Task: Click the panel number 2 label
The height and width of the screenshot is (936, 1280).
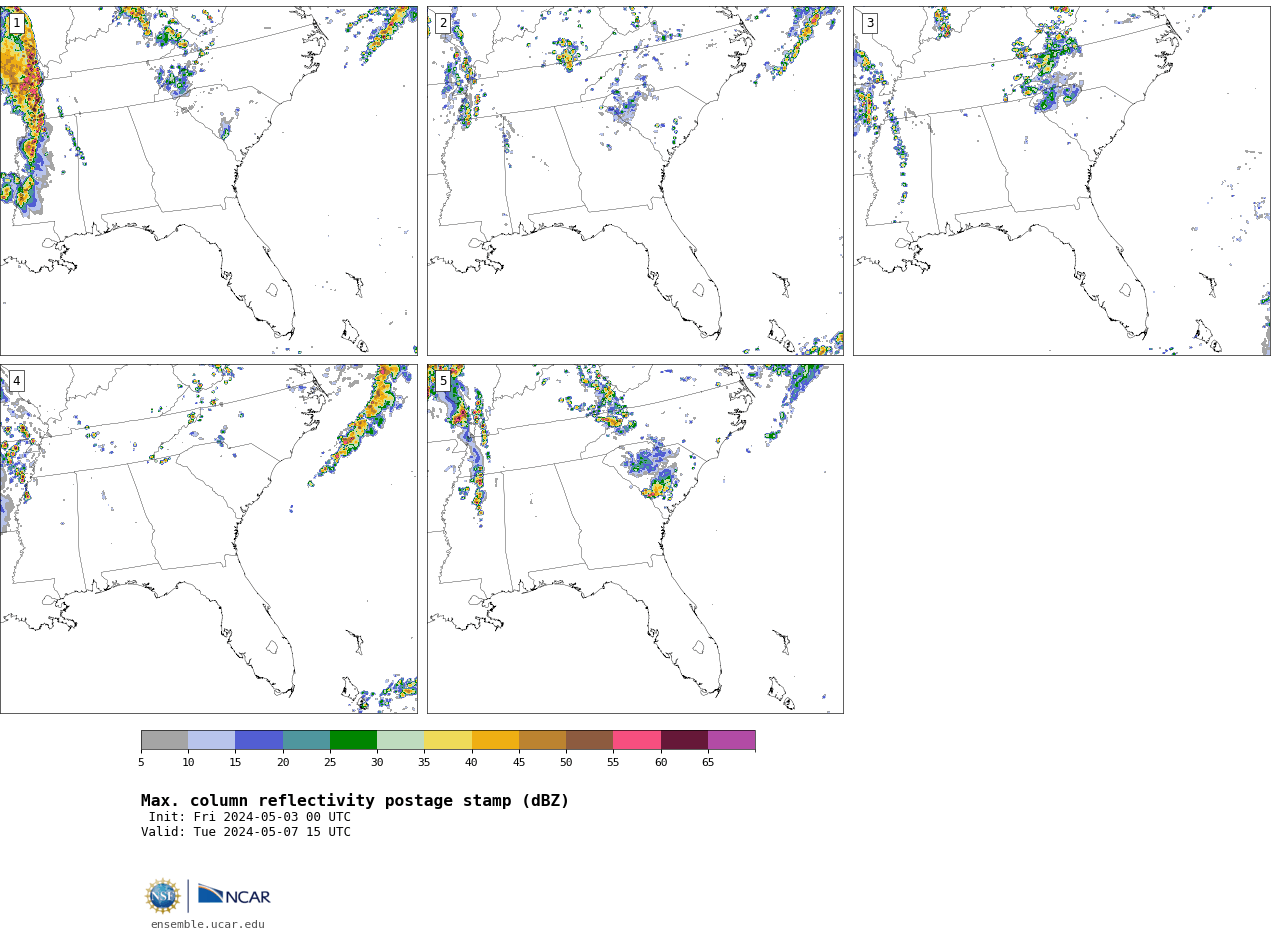Action: [x=443, y=23]
